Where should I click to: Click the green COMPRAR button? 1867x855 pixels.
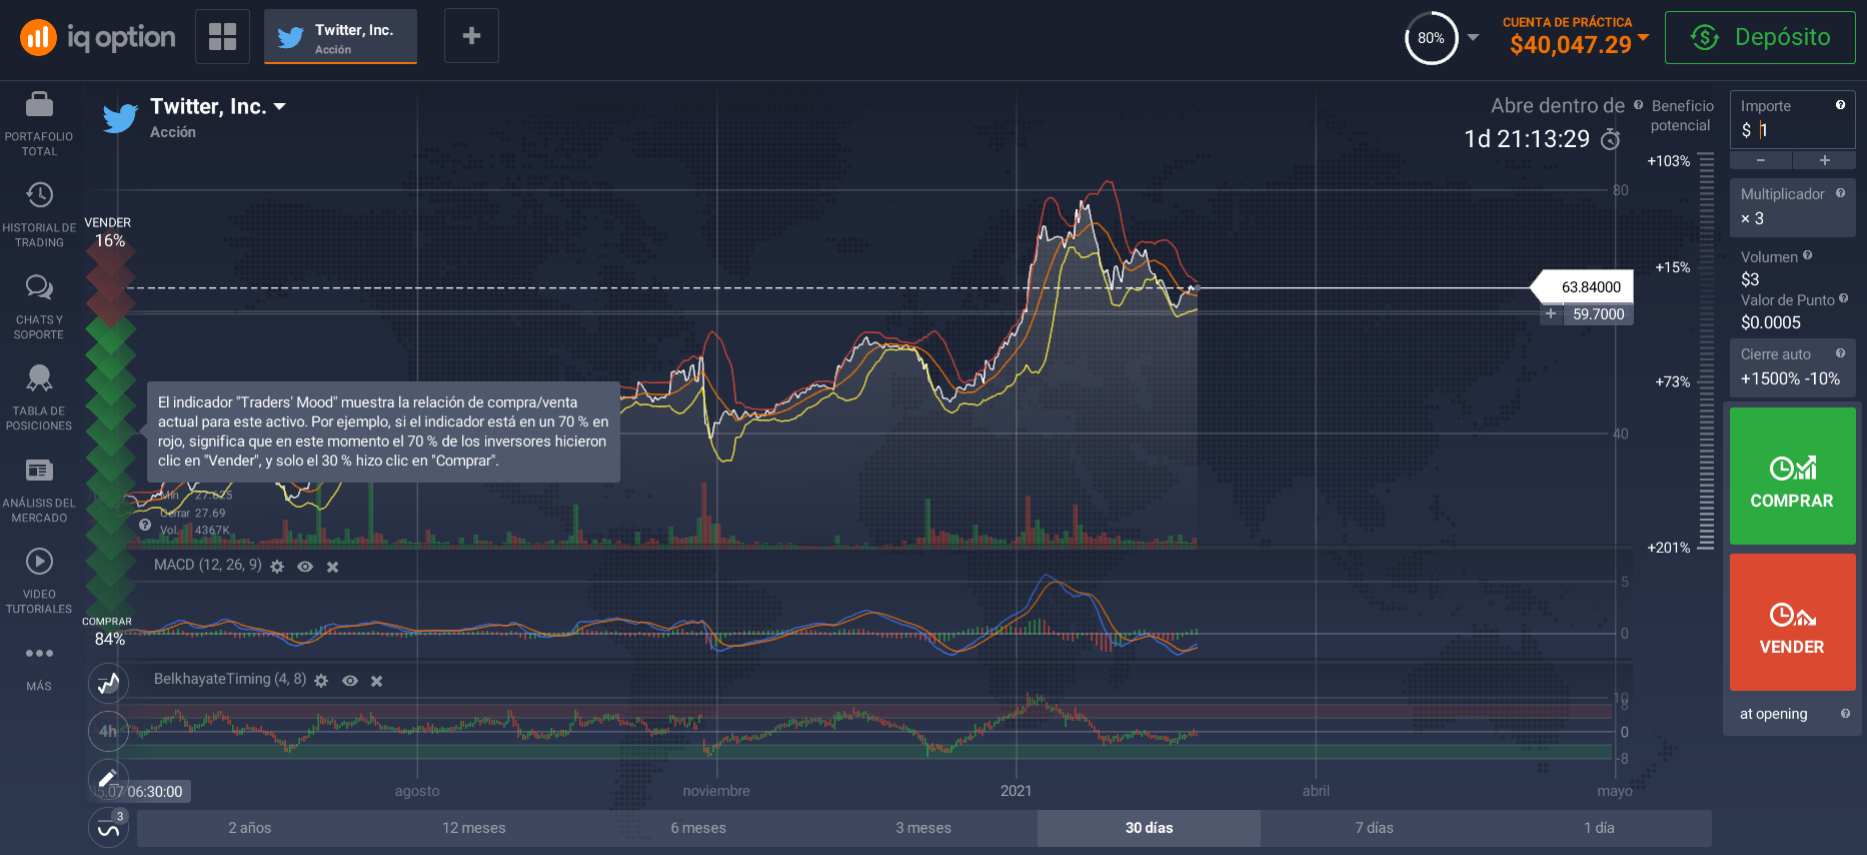(x=1792, y=476)
